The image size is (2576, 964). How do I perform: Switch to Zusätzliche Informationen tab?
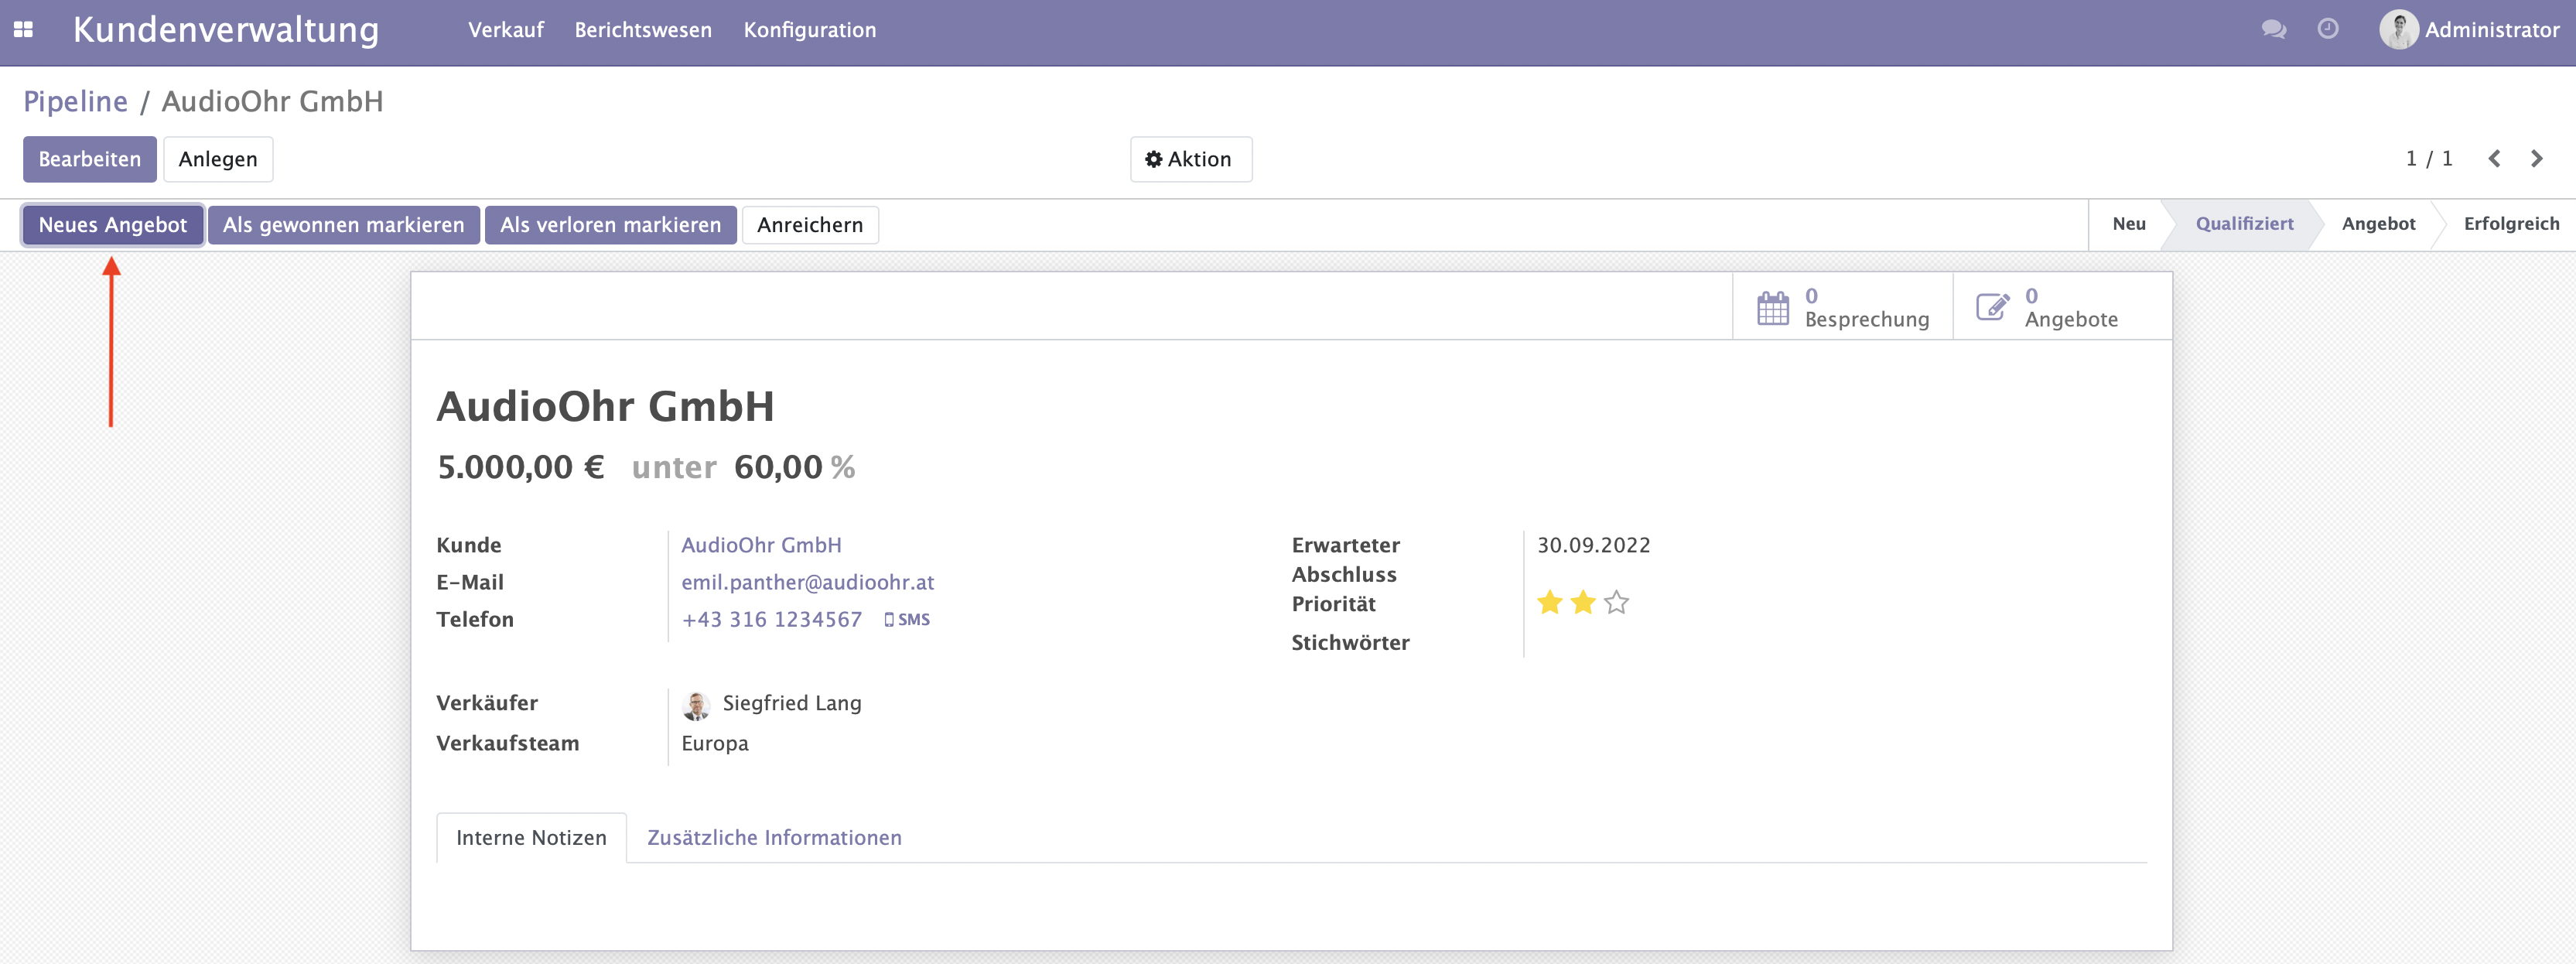[774, 838]
